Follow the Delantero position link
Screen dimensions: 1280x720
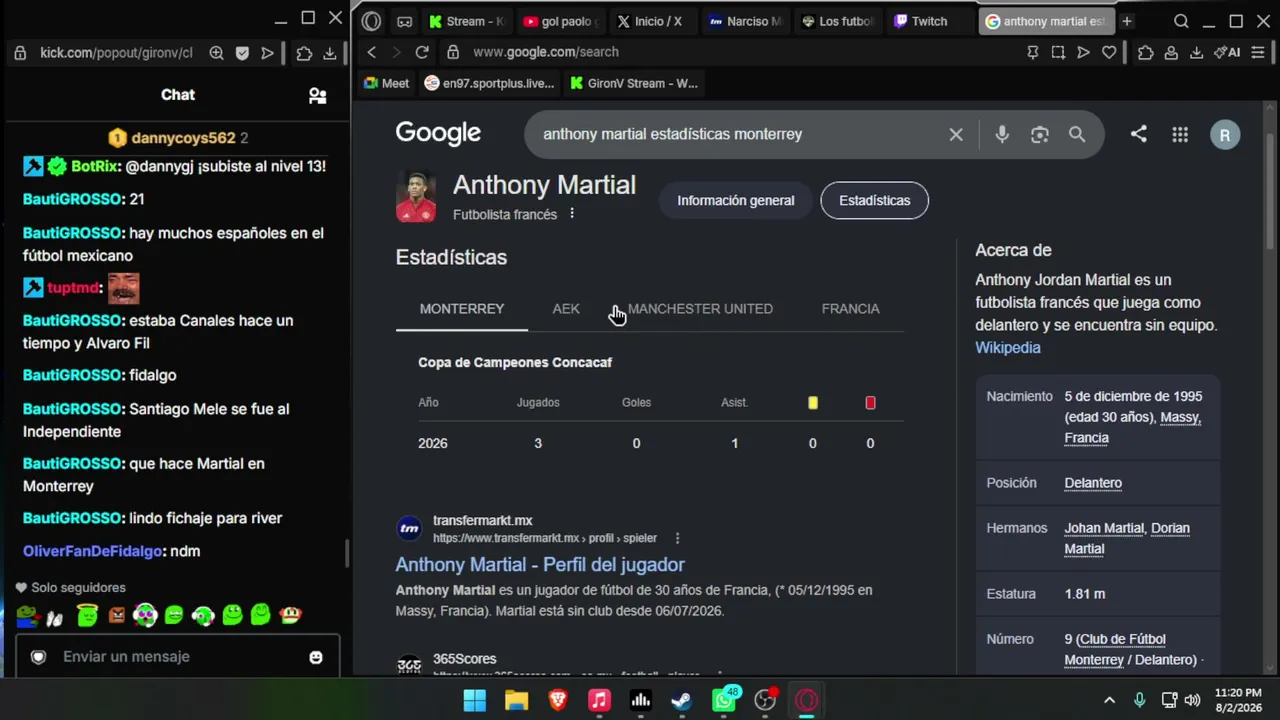1093,483
